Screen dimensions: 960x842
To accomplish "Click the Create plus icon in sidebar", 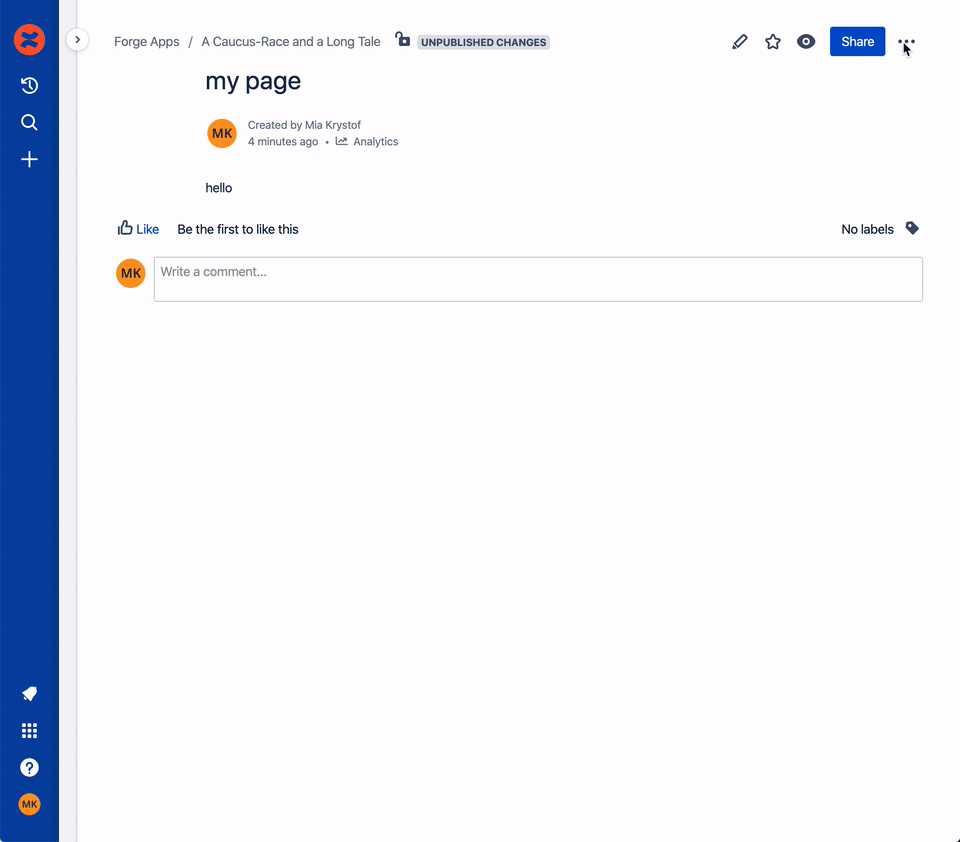I will 29,158.
